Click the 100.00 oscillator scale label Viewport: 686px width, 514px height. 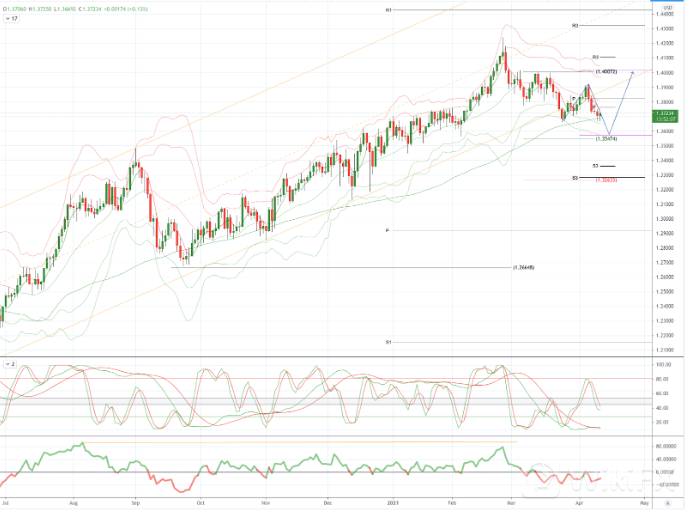662,365
